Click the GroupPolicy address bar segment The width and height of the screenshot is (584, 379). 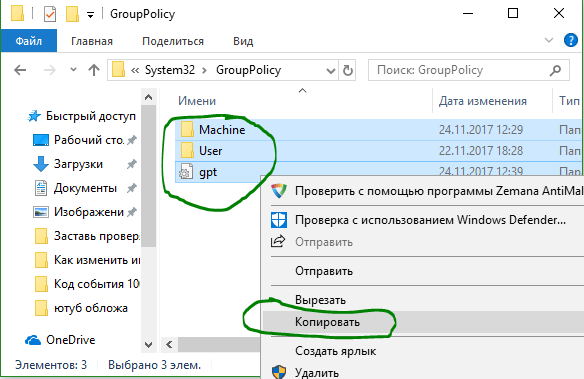[248, 70]
